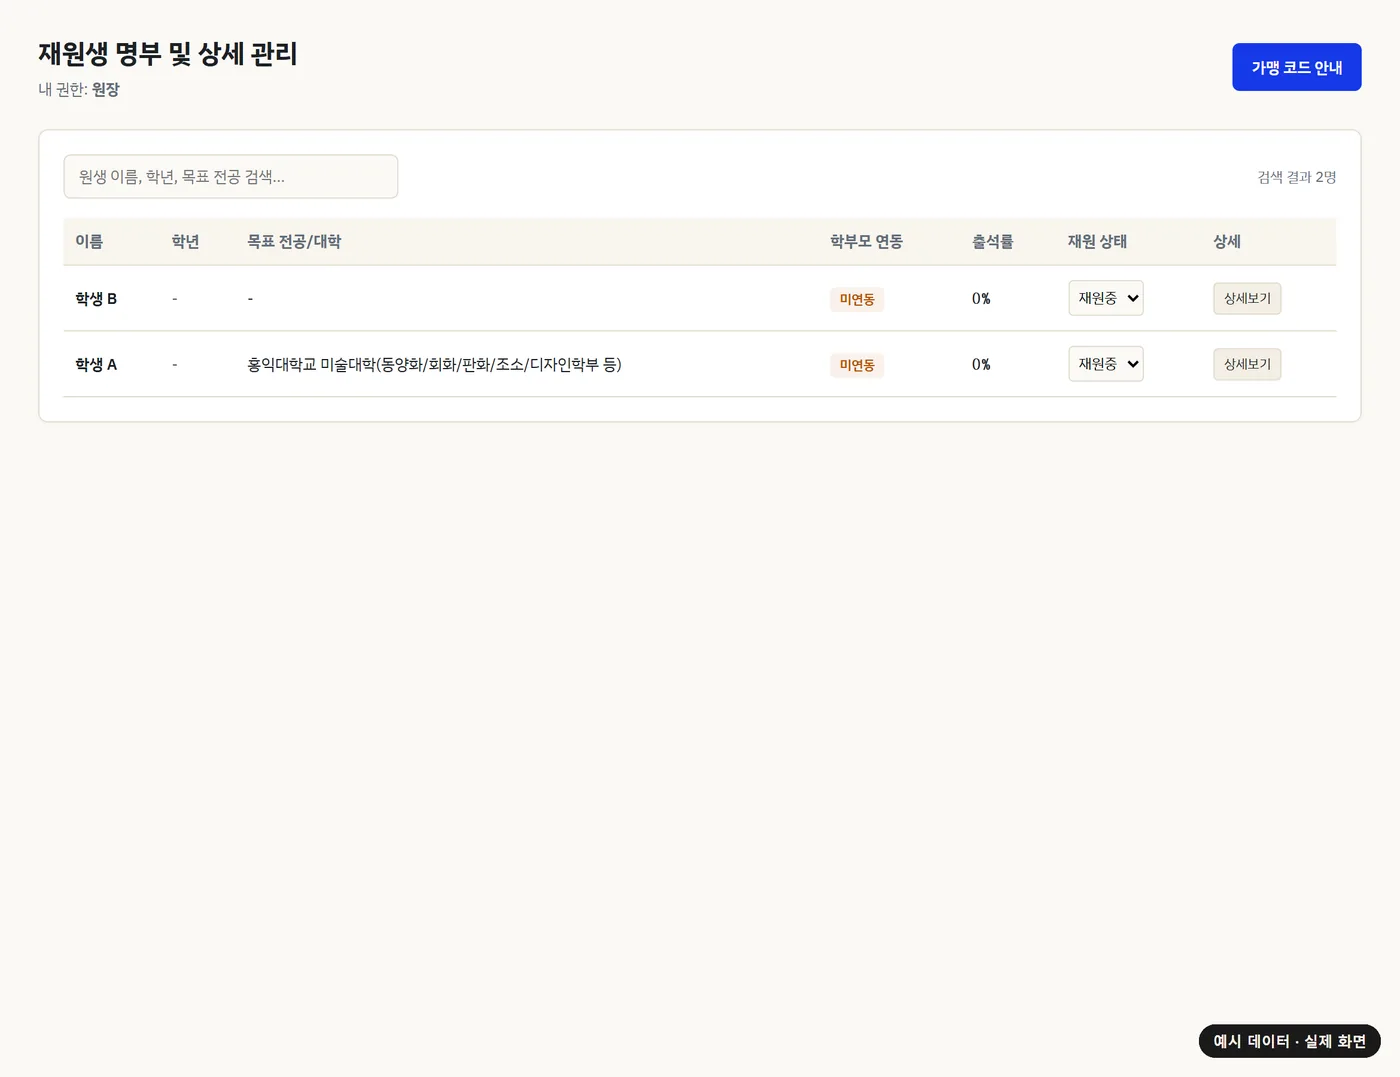Click the 상세 column header
The image size is (1400, 1077).
click(x=1227, y=241)
